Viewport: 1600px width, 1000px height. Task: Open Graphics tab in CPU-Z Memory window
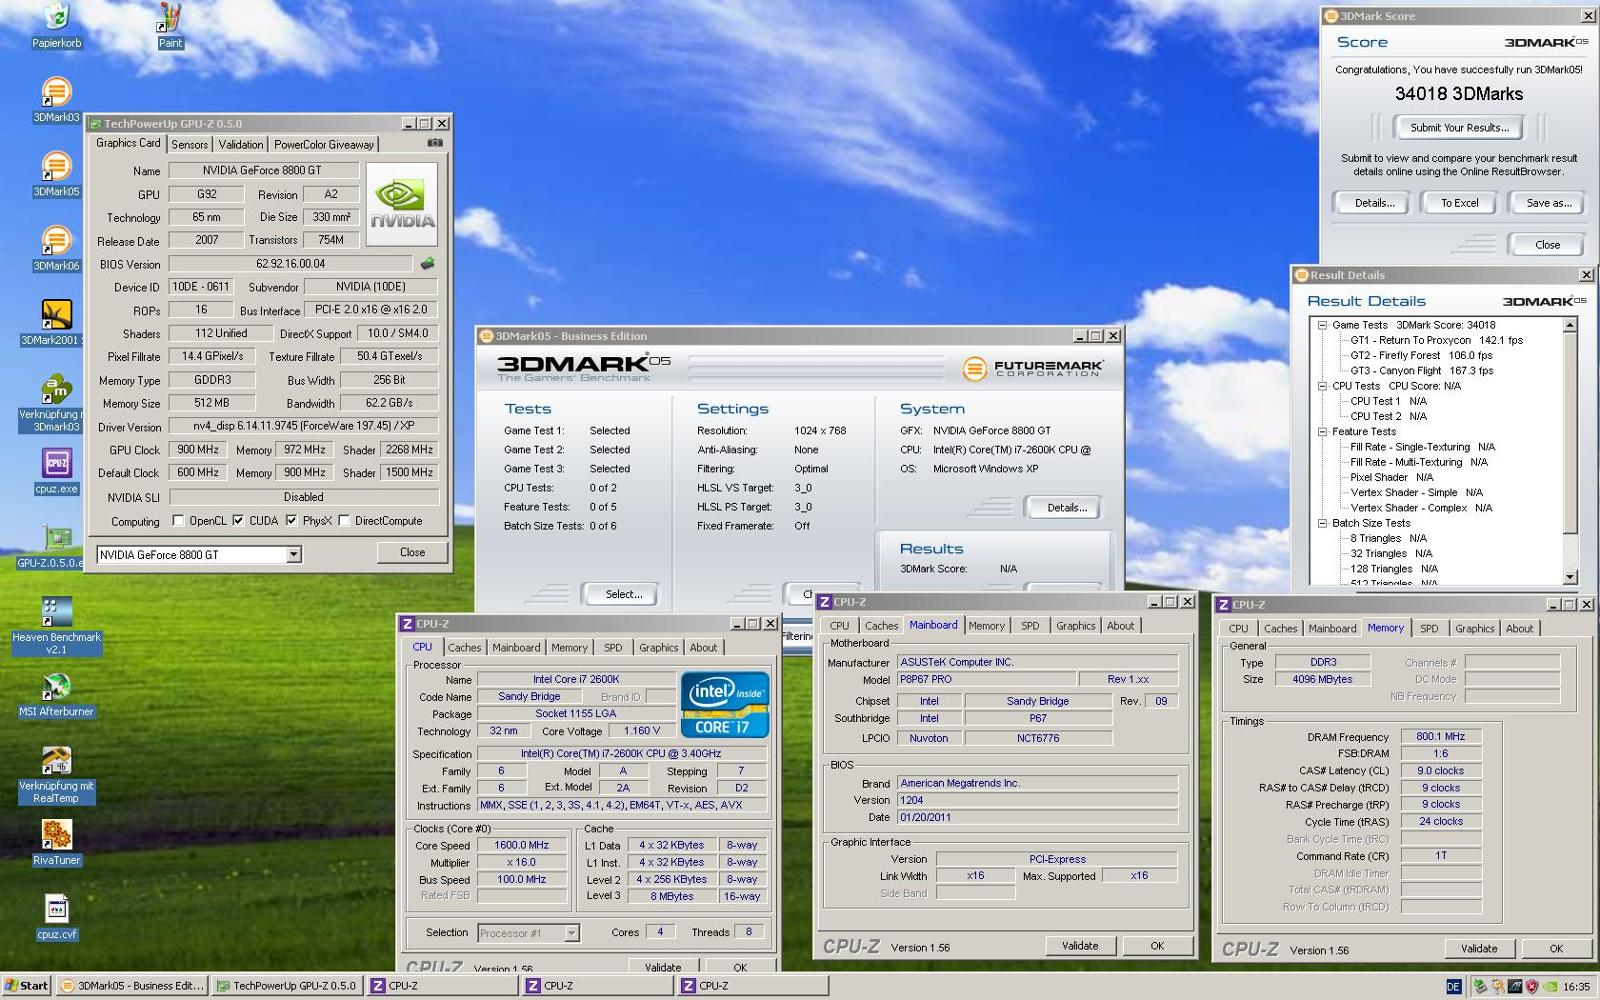1474,629
